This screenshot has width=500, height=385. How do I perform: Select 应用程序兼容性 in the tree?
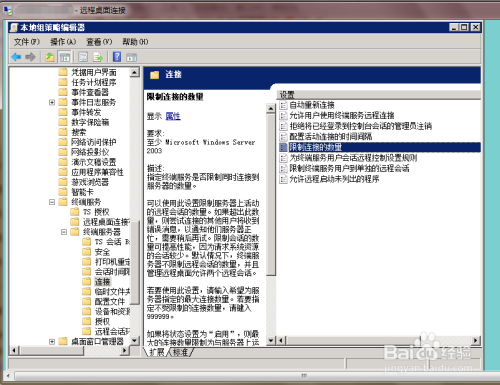[97, 172]
